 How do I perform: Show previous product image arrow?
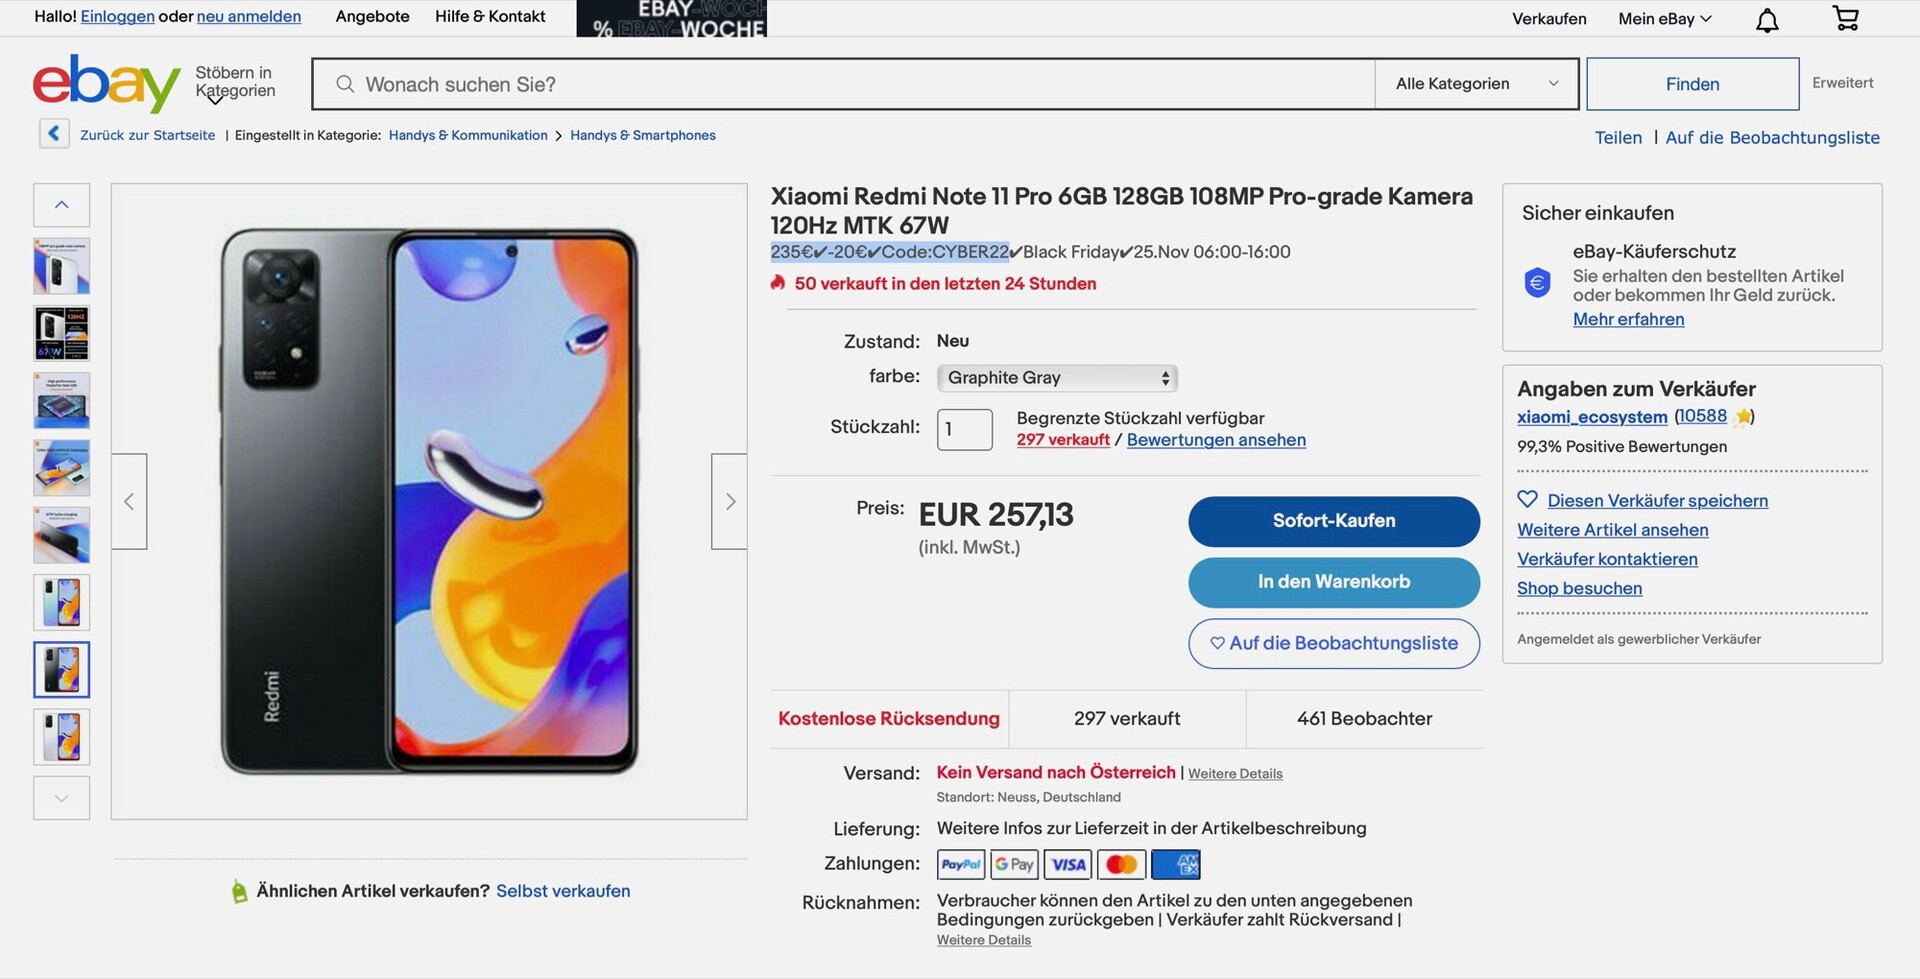tap(129, 501)
